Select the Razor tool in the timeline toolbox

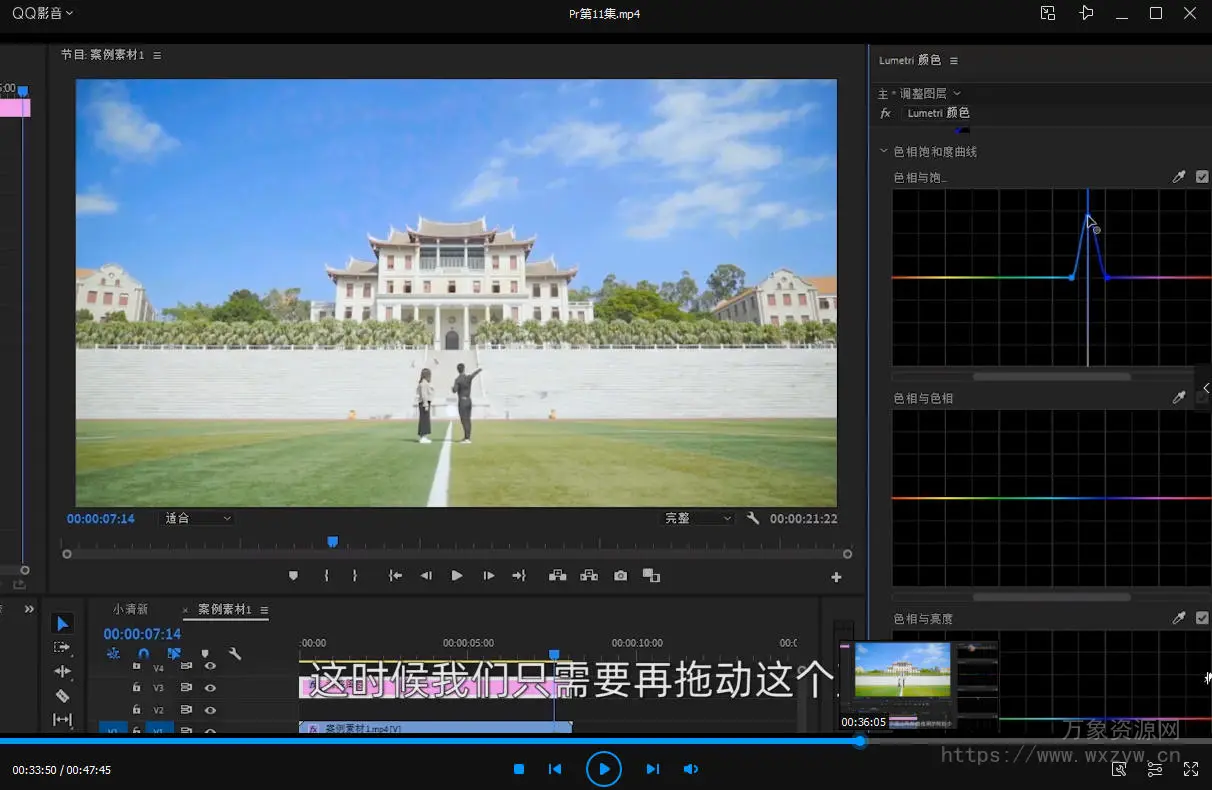(62, 695)
